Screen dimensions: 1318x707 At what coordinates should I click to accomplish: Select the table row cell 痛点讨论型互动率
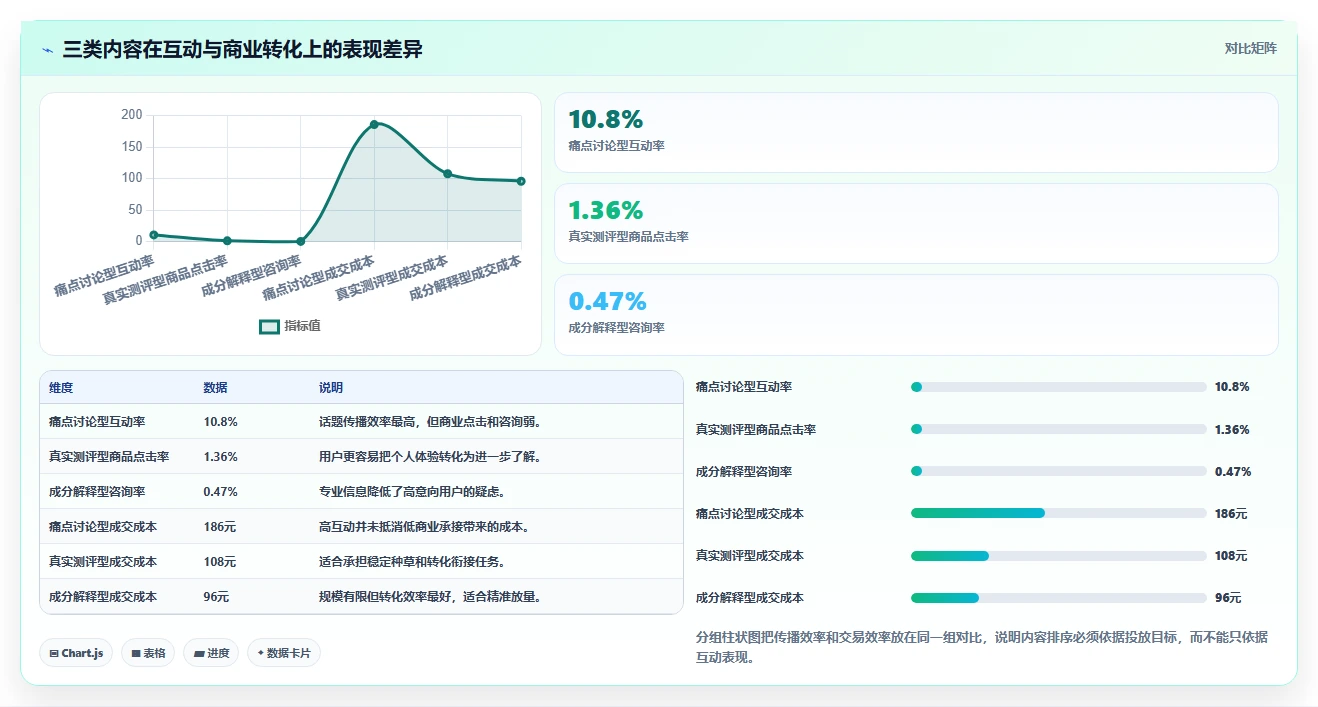pos(97,422)
